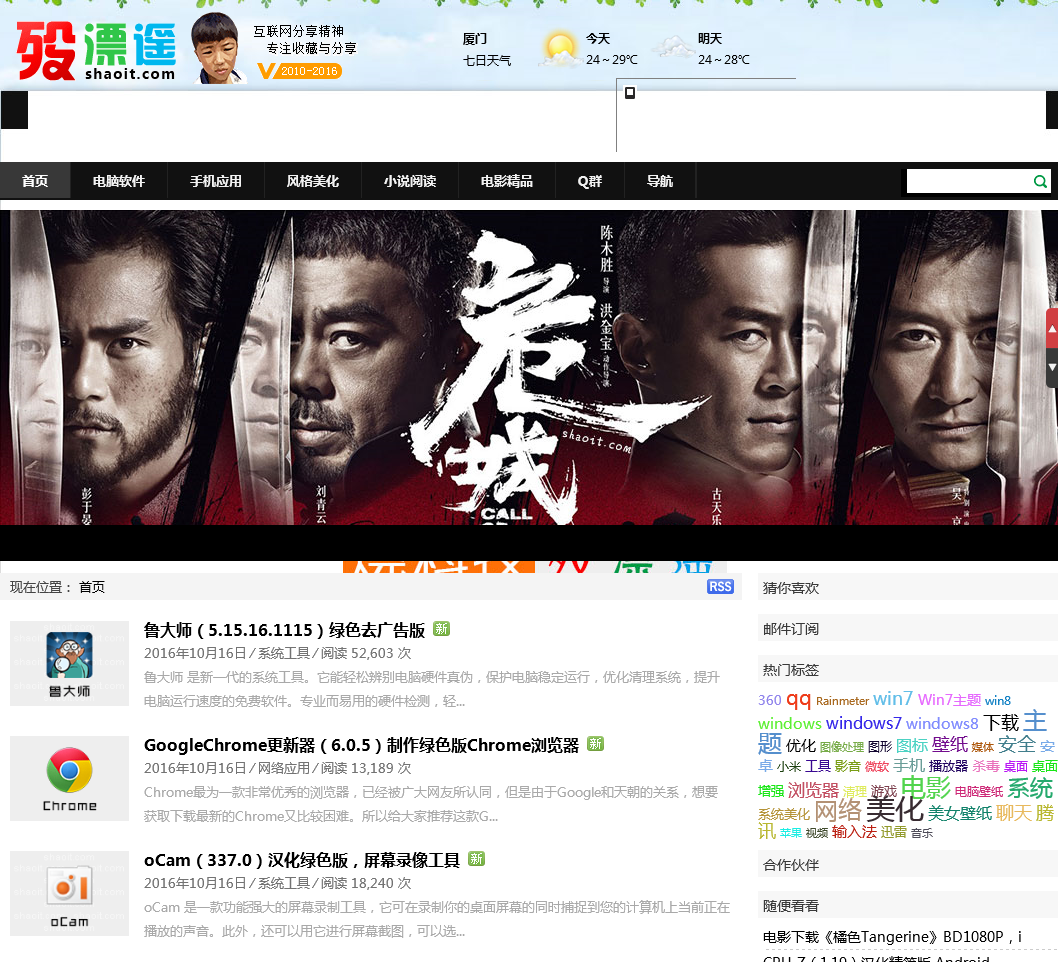Click the red qq tag

coord(798,699)
